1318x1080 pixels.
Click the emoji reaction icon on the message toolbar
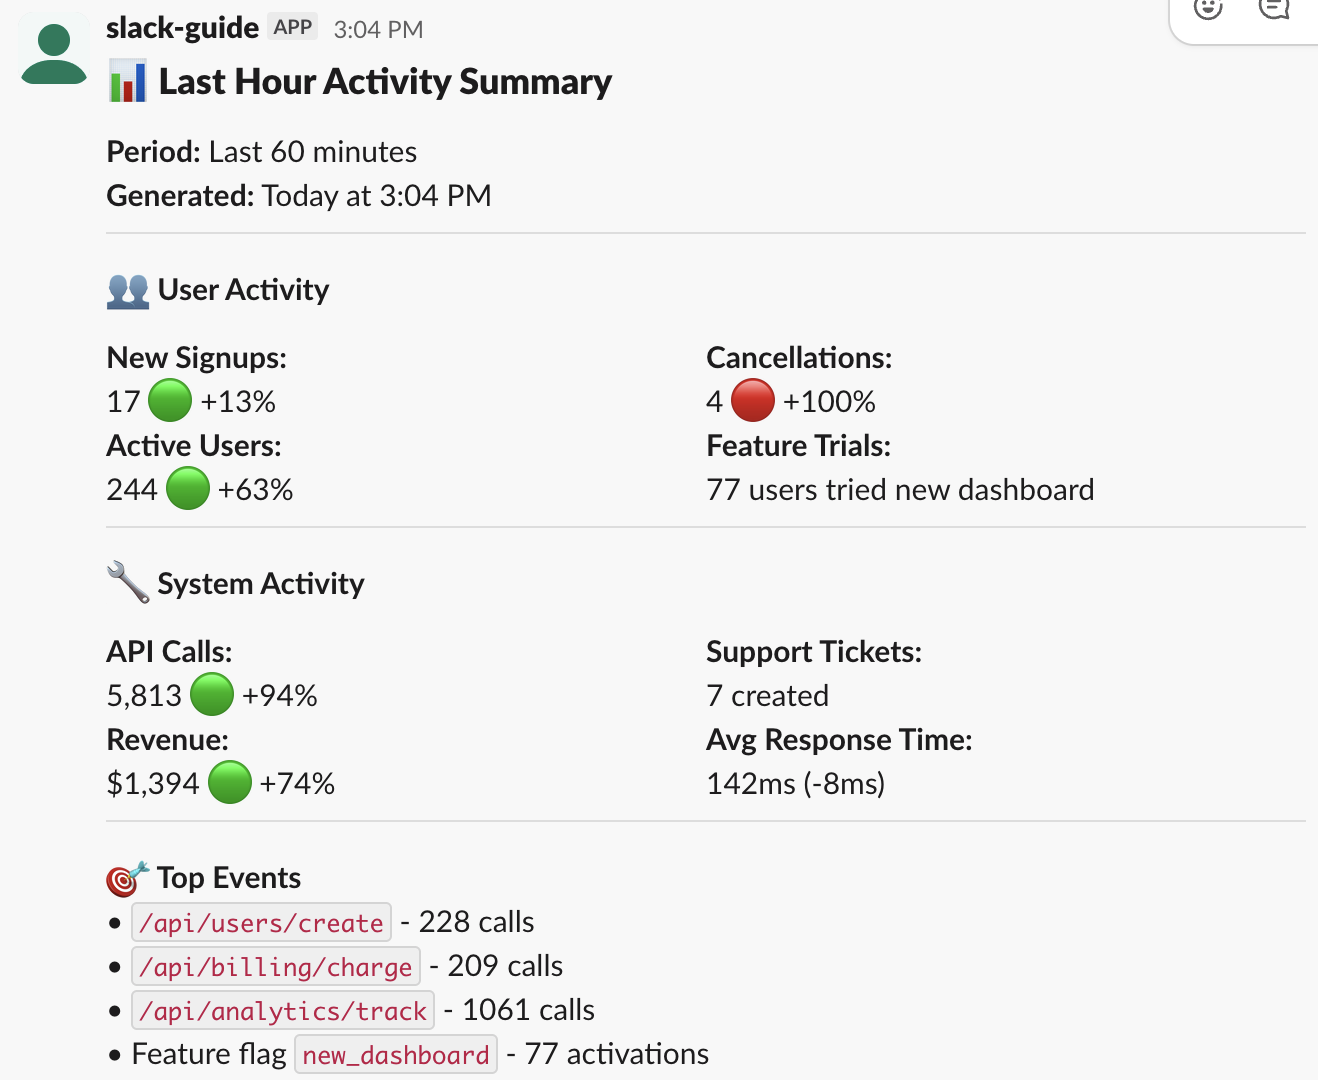tap(1207, 10)
